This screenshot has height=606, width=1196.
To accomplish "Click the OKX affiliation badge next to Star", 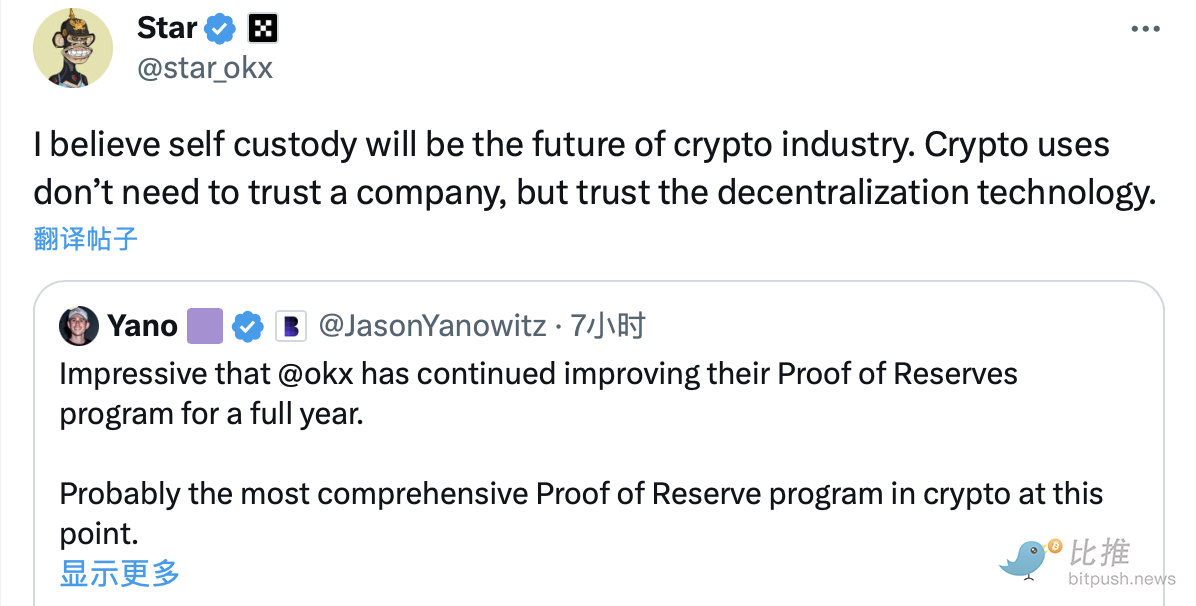I will 263,29.
